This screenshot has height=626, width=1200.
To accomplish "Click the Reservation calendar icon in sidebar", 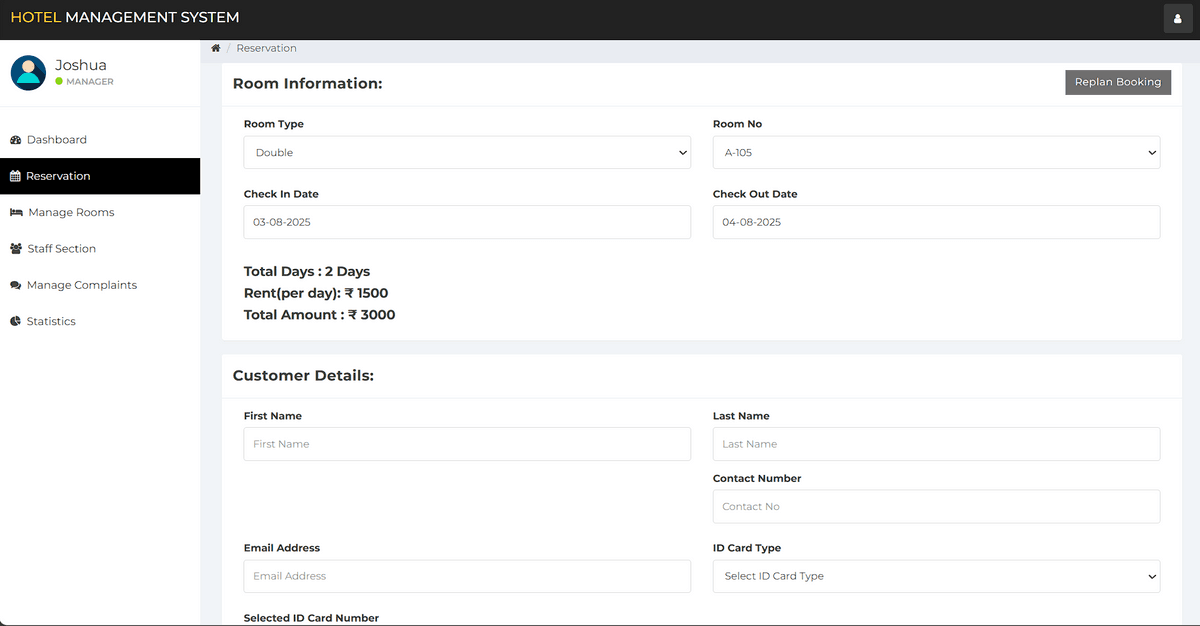I will click(15, 176).
